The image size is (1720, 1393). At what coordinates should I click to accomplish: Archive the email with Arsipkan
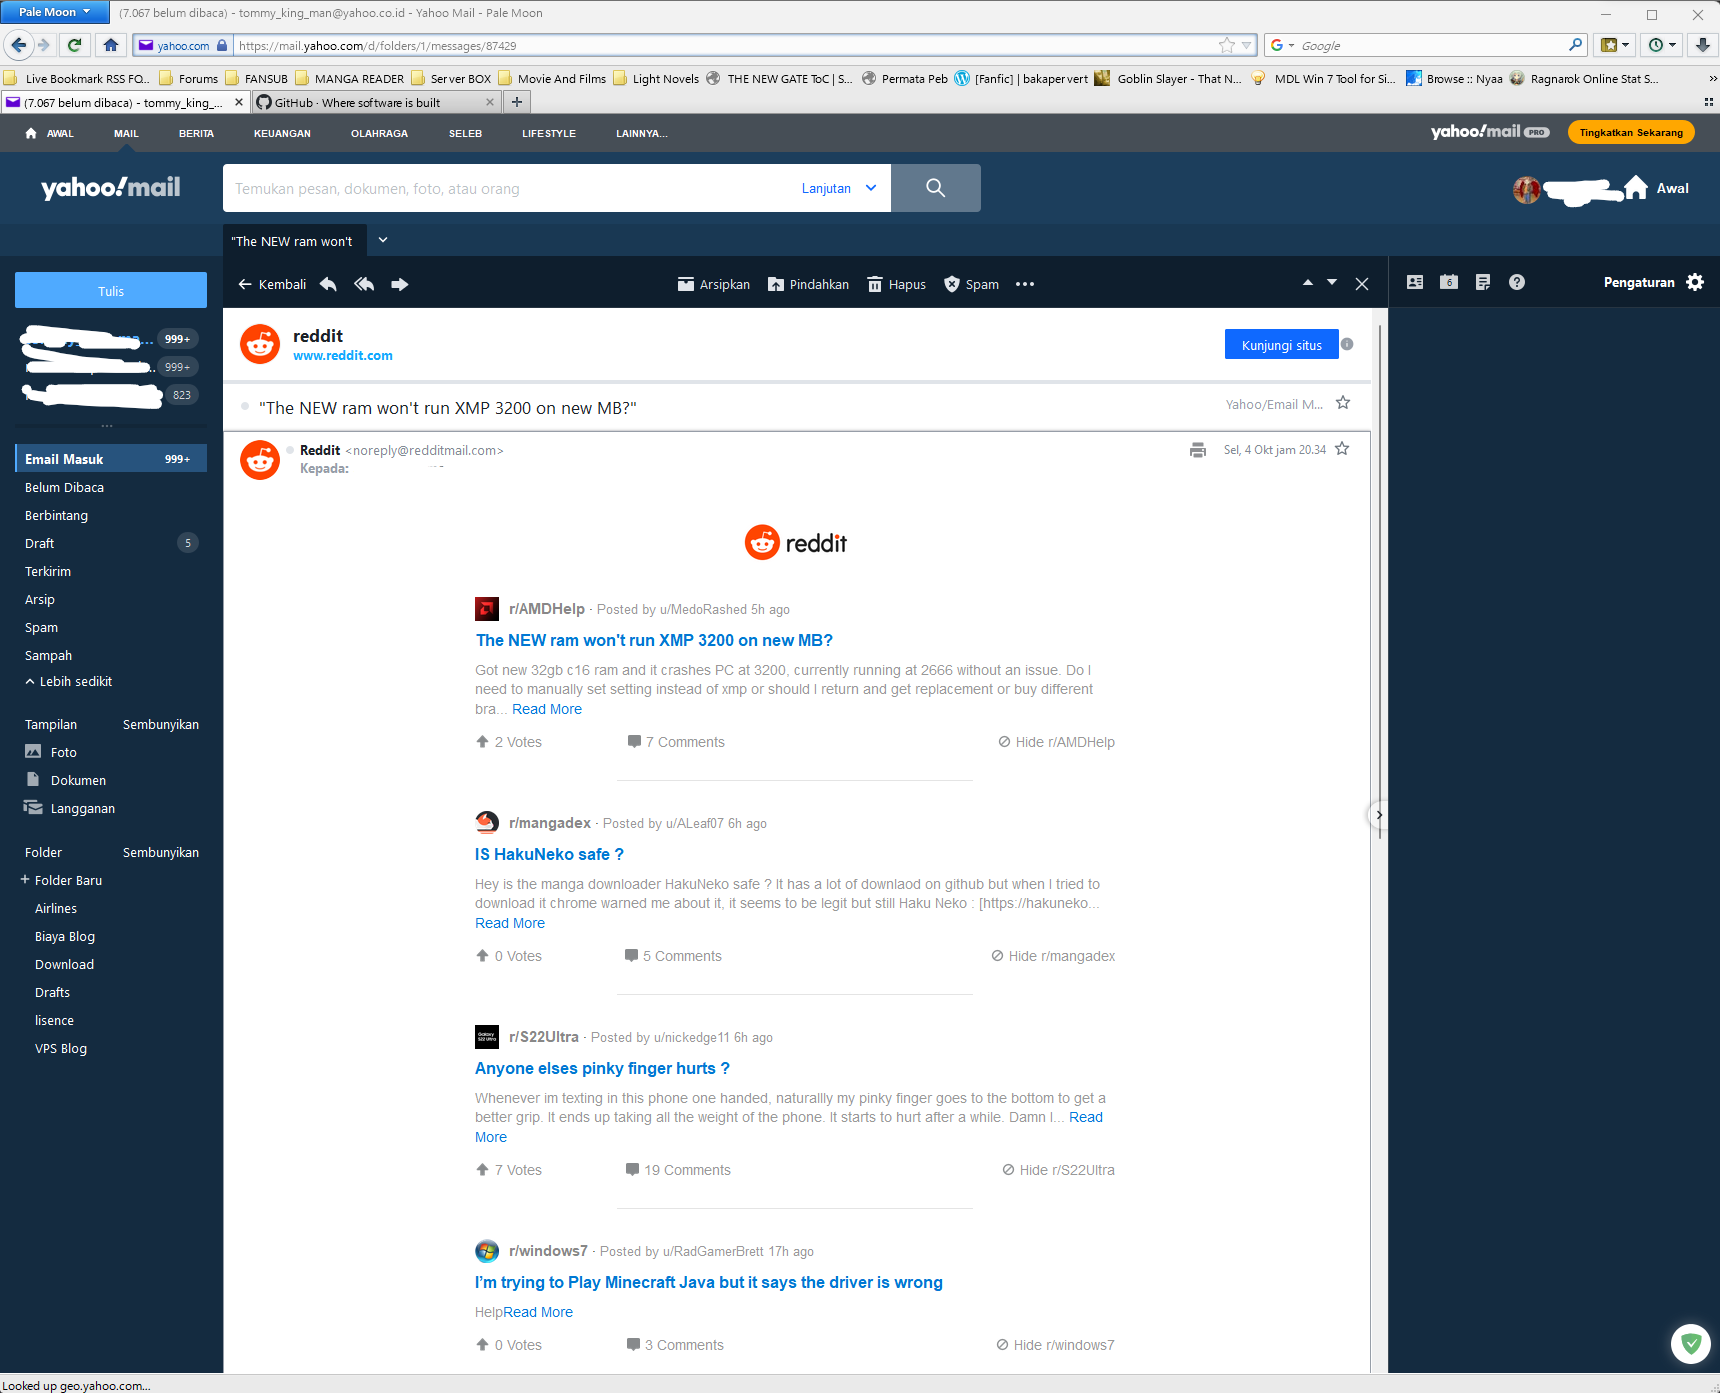[713, 284]
